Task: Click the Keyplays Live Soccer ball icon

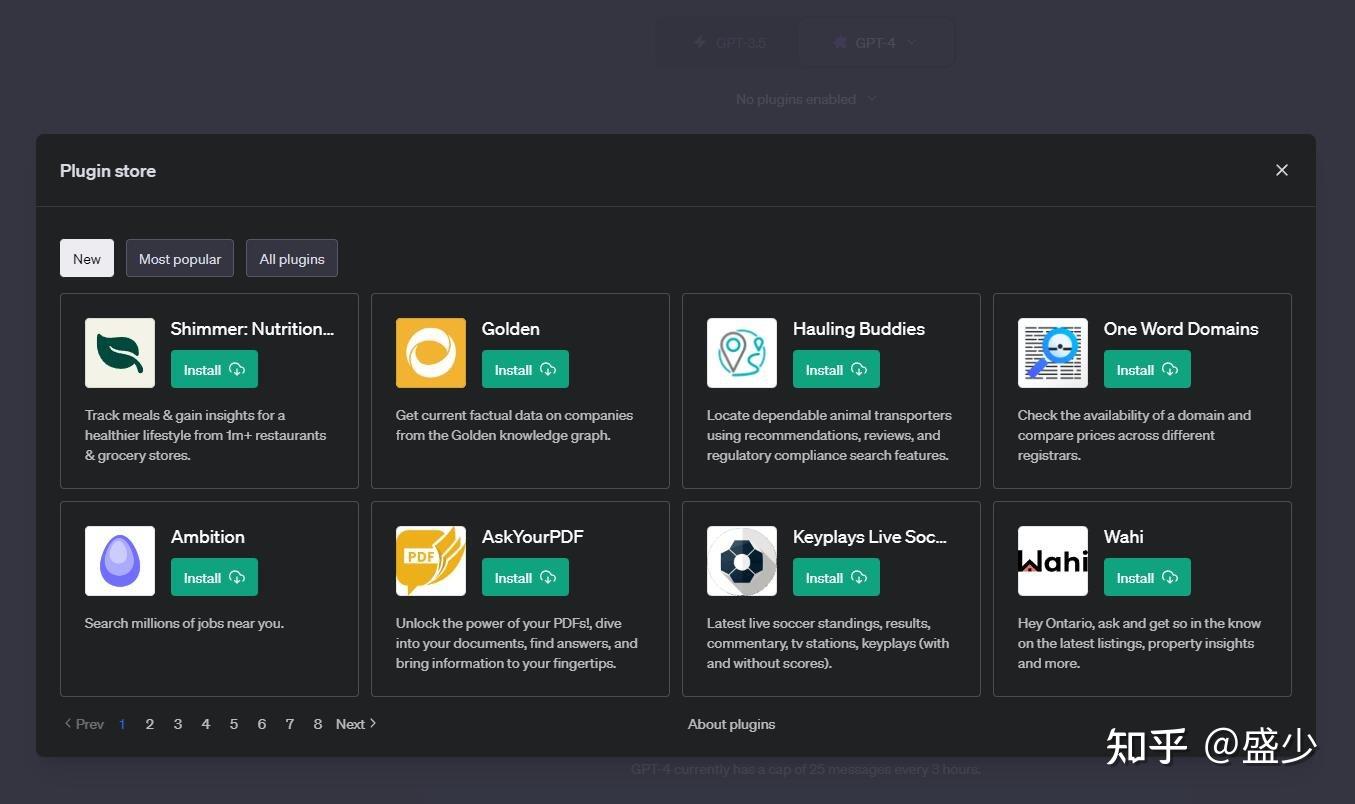Action: [x=742, y=561]
